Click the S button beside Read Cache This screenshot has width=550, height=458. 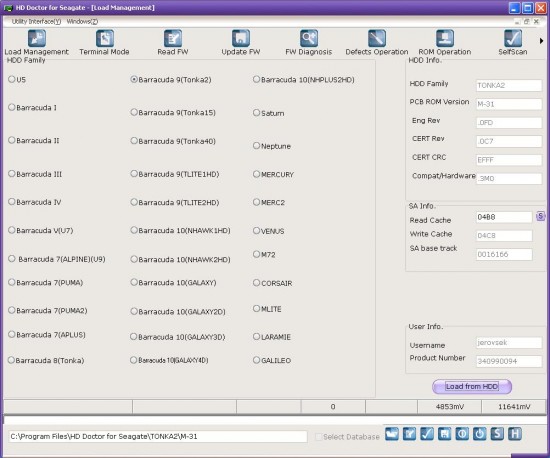541,216
